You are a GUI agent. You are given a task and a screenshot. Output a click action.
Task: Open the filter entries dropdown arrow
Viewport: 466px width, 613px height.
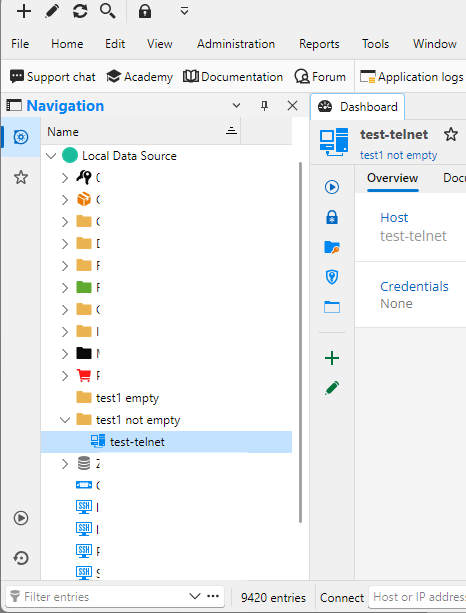pyautogui.click(x=194, y=596)
